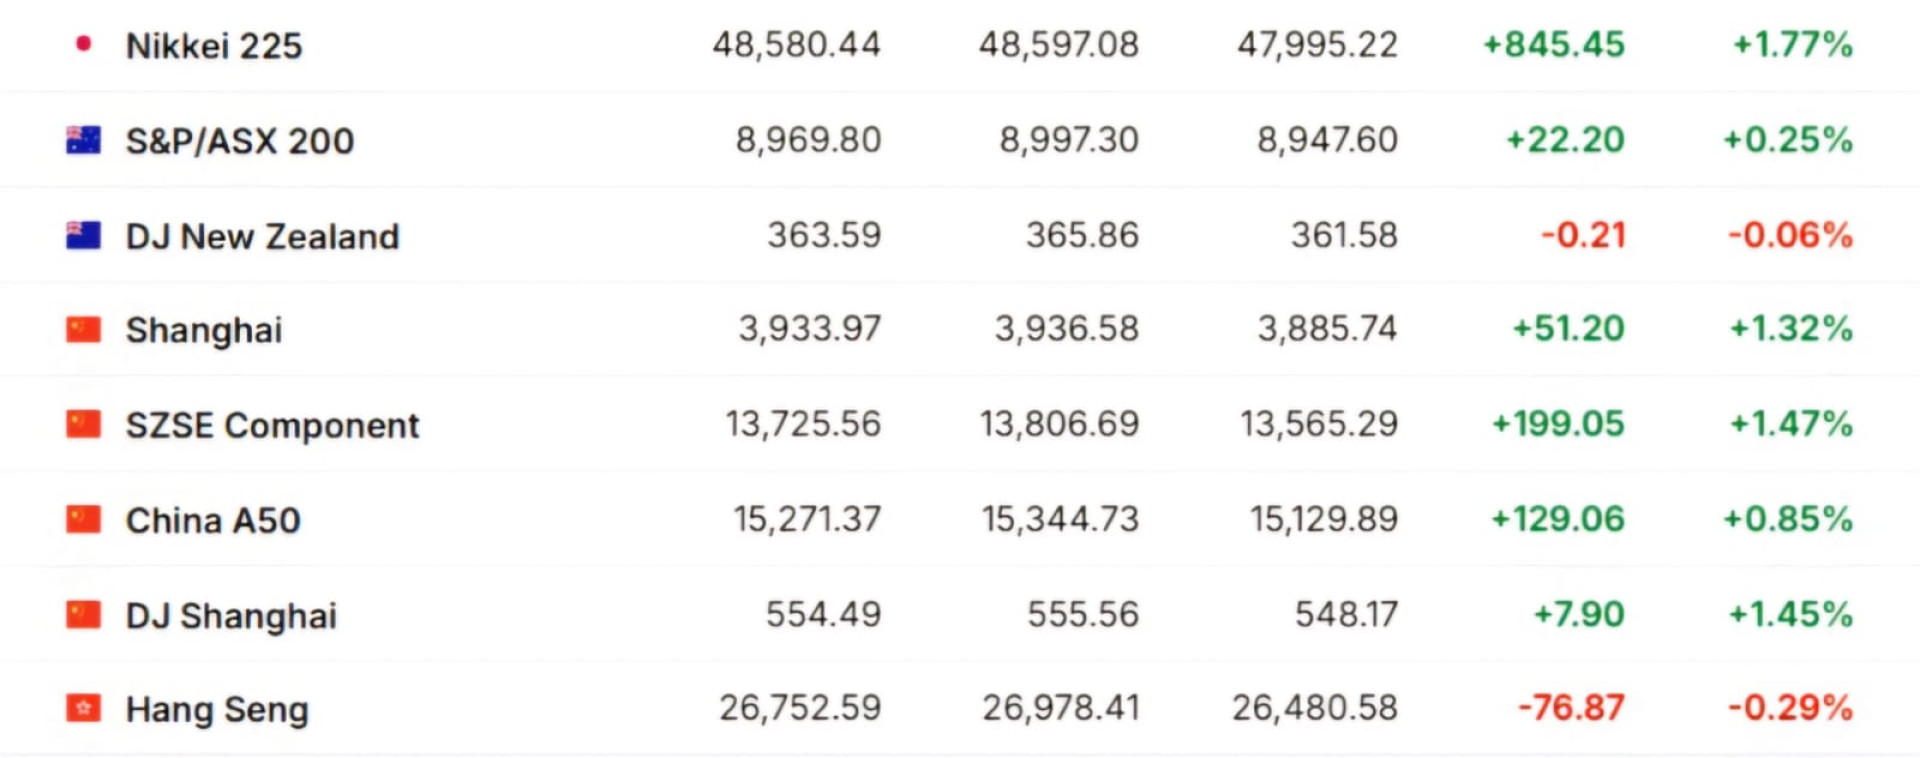Click the flag icon next to DJ Shanghai

[83, 615]
